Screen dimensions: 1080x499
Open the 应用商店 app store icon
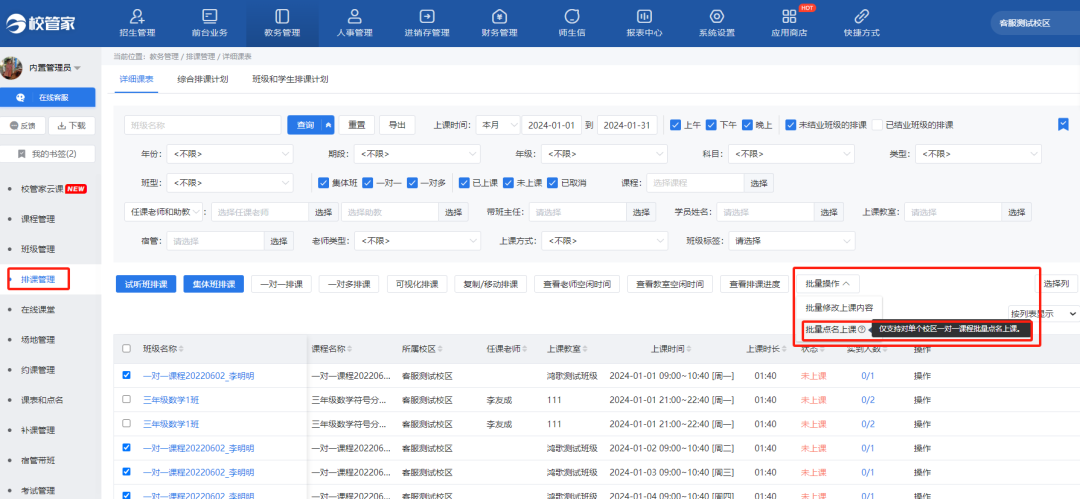pos(789,16)
